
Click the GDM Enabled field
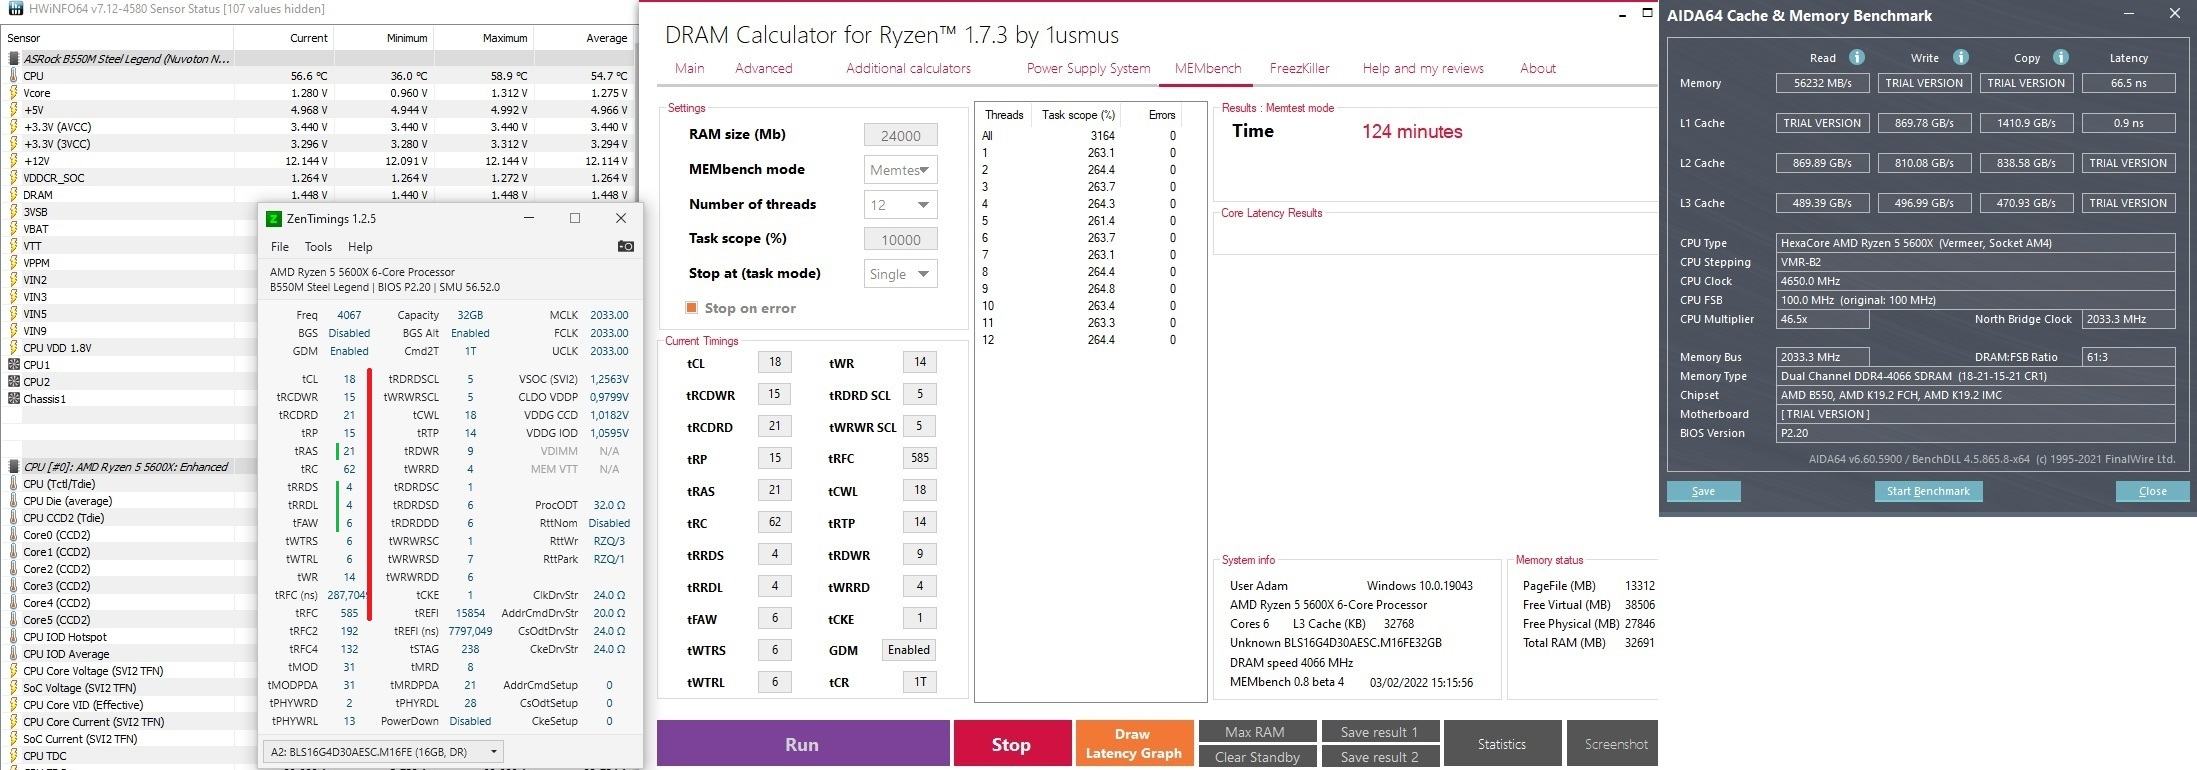click(908, 650)
